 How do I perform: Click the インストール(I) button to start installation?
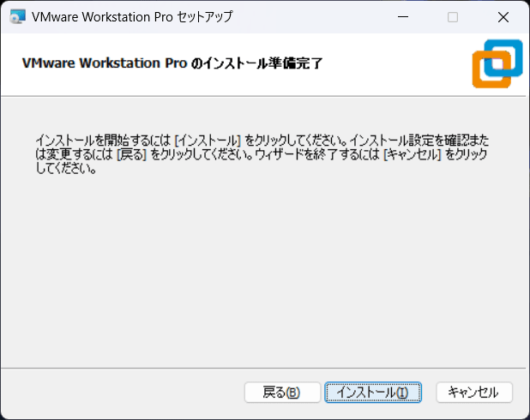(373, 392)
